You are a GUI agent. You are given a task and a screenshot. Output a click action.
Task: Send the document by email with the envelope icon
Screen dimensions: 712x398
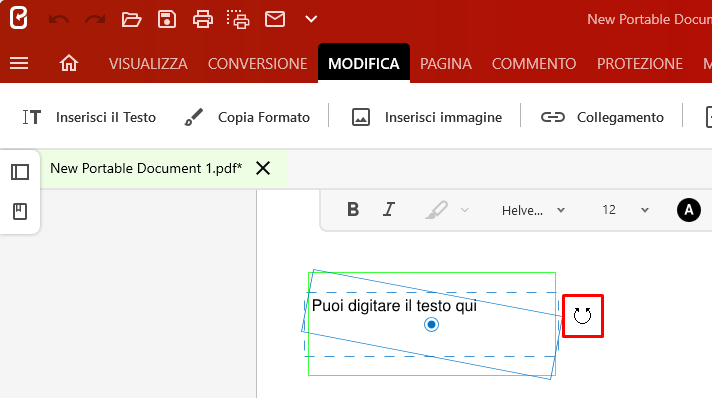275,19
